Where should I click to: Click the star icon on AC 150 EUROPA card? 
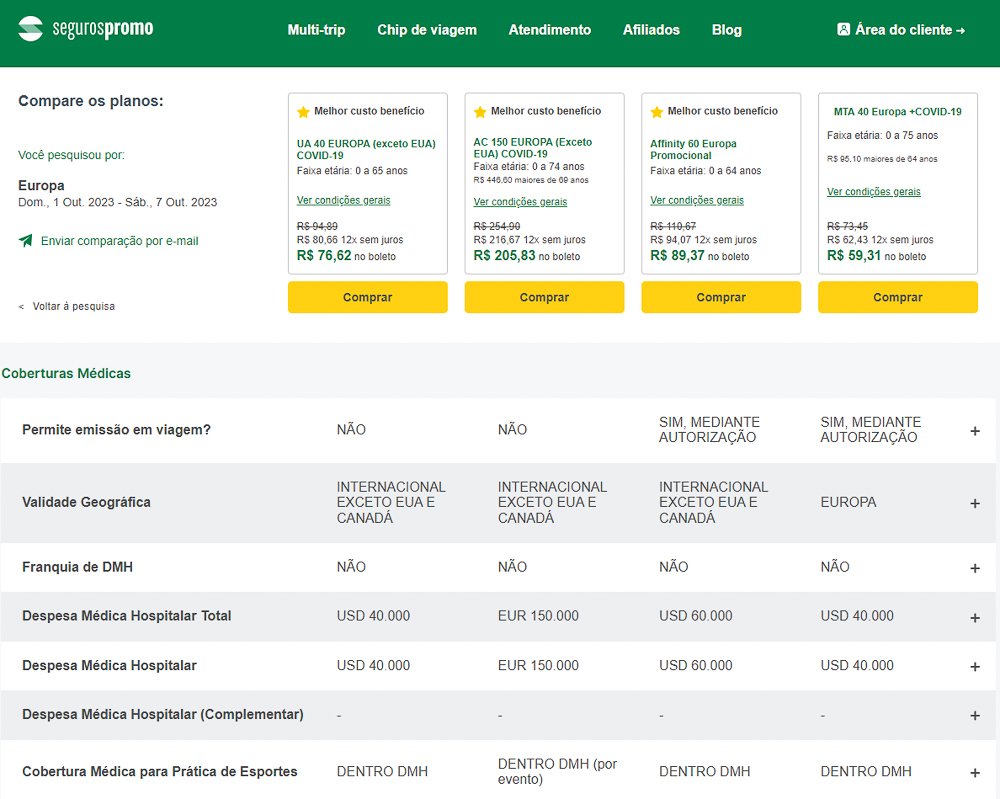pos(480,112)
